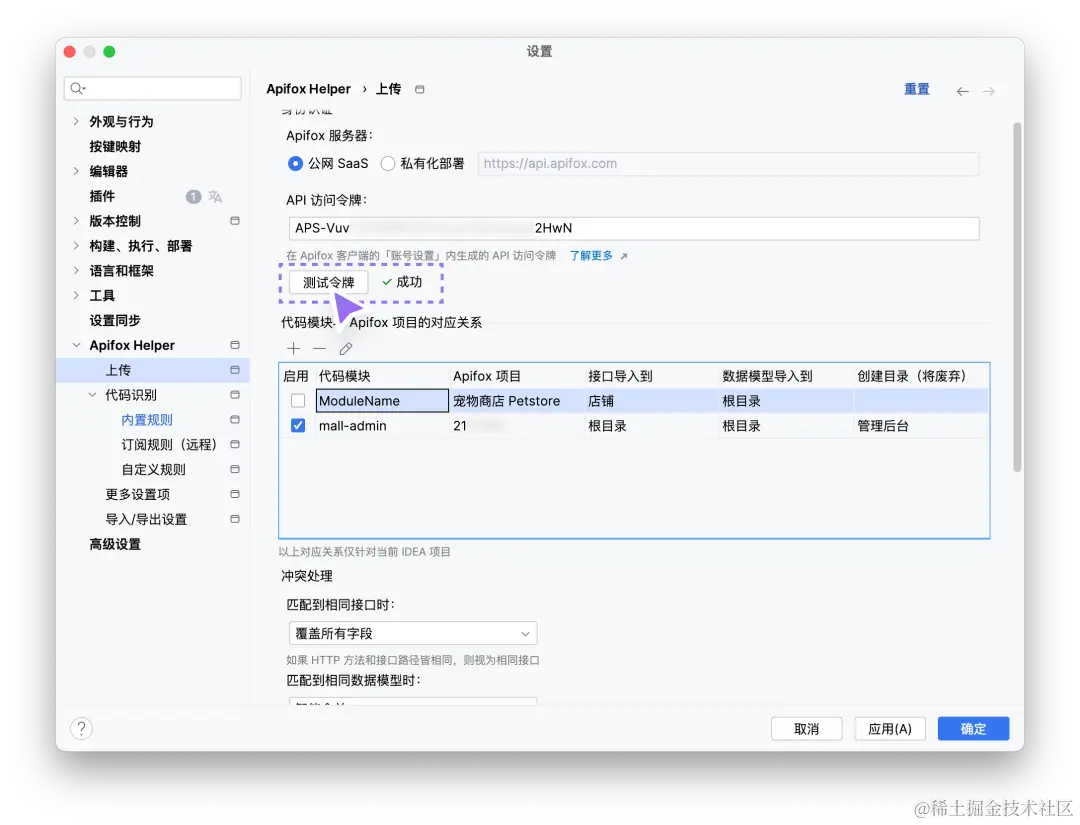
Task: Expand 构建、执行、部署 tree node
Action: click(x=76, y=245)
